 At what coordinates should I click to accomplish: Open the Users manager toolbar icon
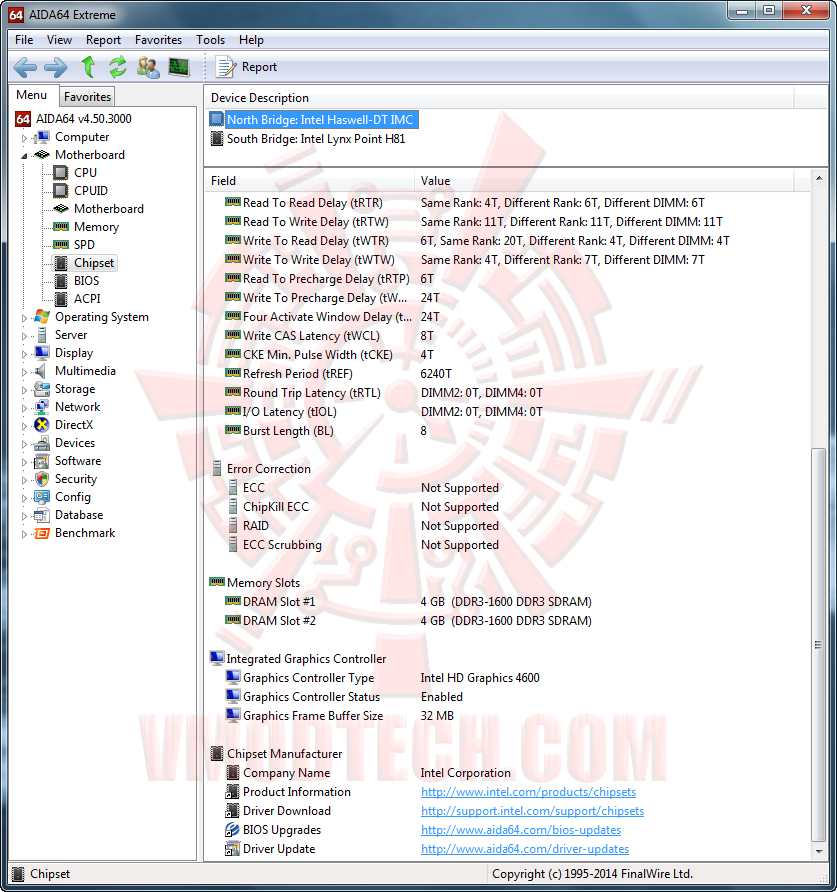pyautogui.click(x=148, y=67)
